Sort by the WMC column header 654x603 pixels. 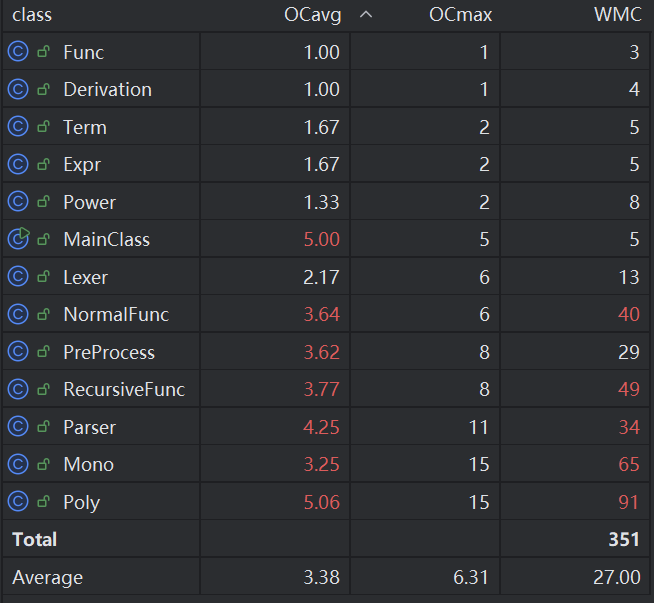pyautogui.click(x=617, y=15)
